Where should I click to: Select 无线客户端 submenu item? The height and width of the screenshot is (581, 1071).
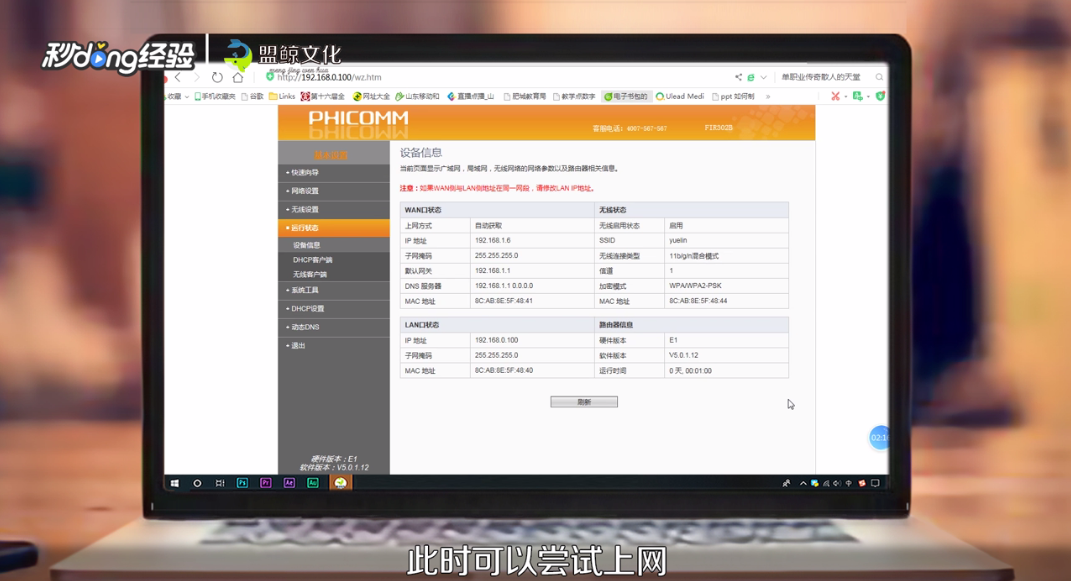(309, 274)
